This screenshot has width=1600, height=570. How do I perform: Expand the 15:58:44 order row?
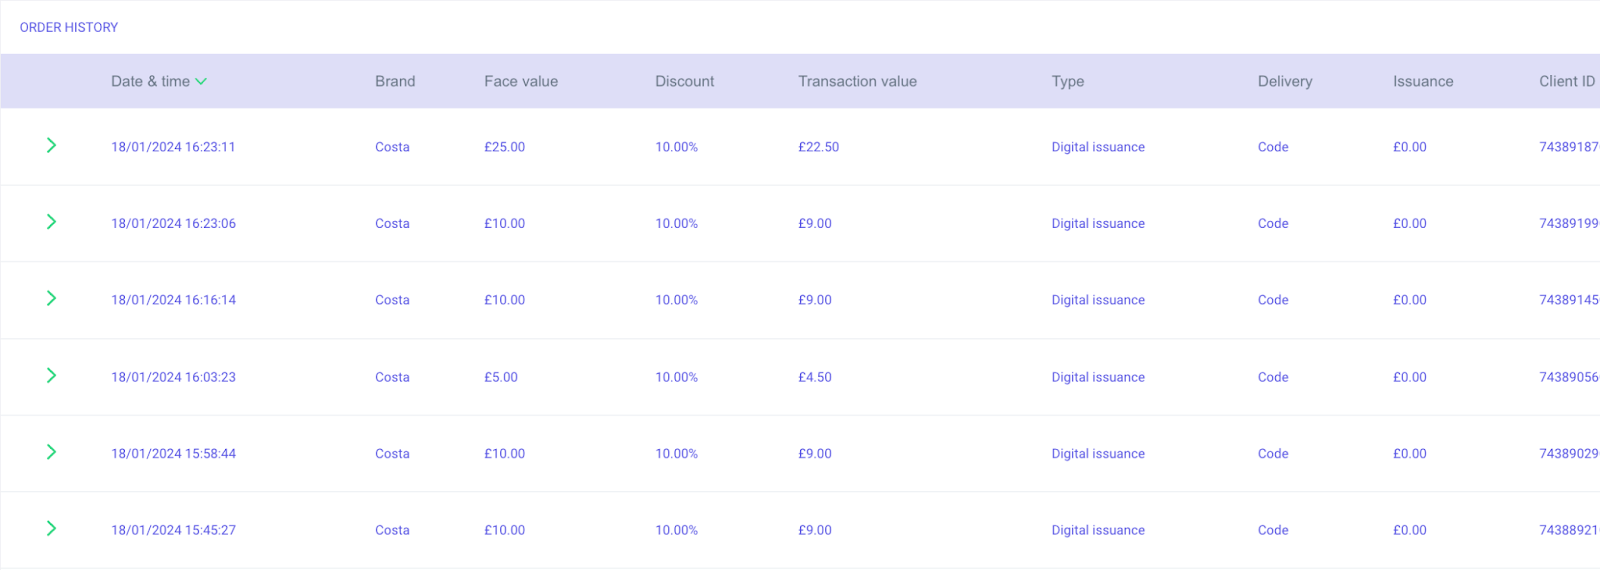(x=51, y=452)
